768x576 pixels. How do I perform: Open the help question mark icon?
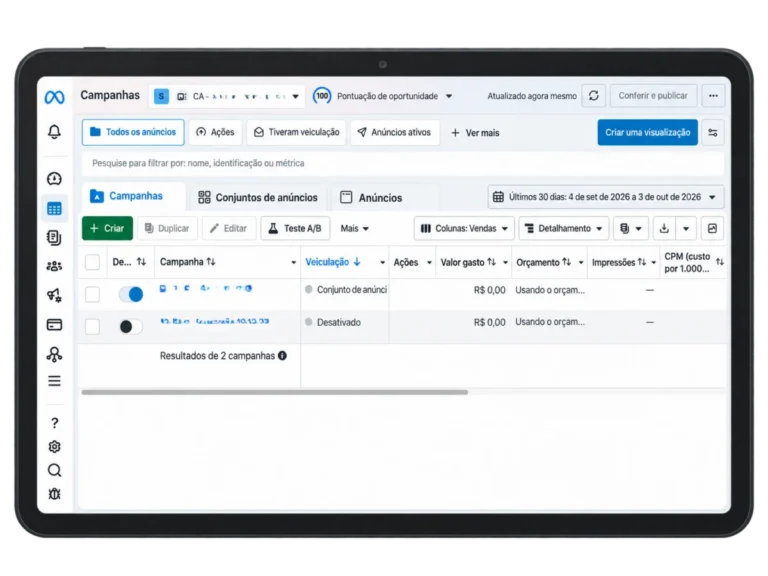tap(54, 423)
